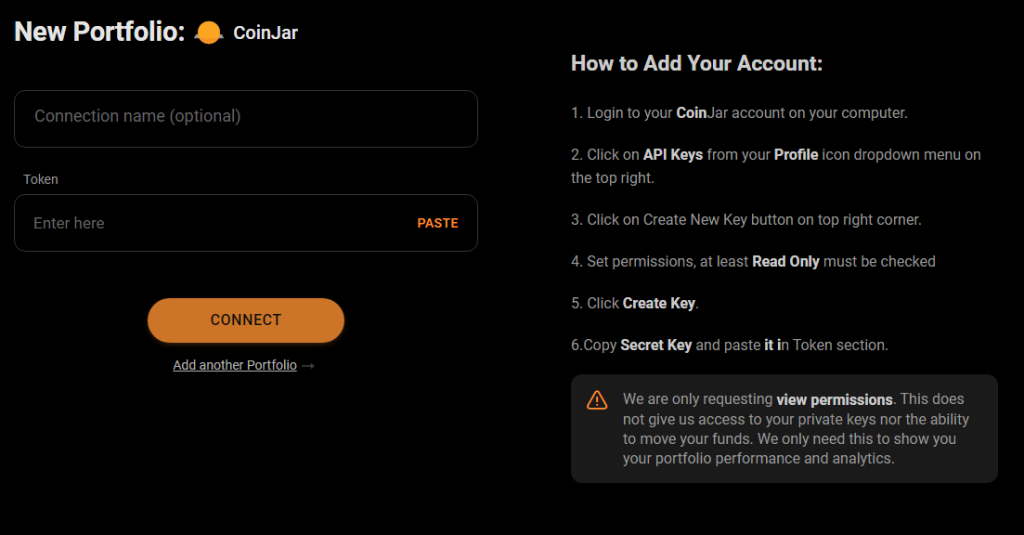1024x535 pixels.
Task: Click the bold 'view permissions' text
Action: pos(834,399)
